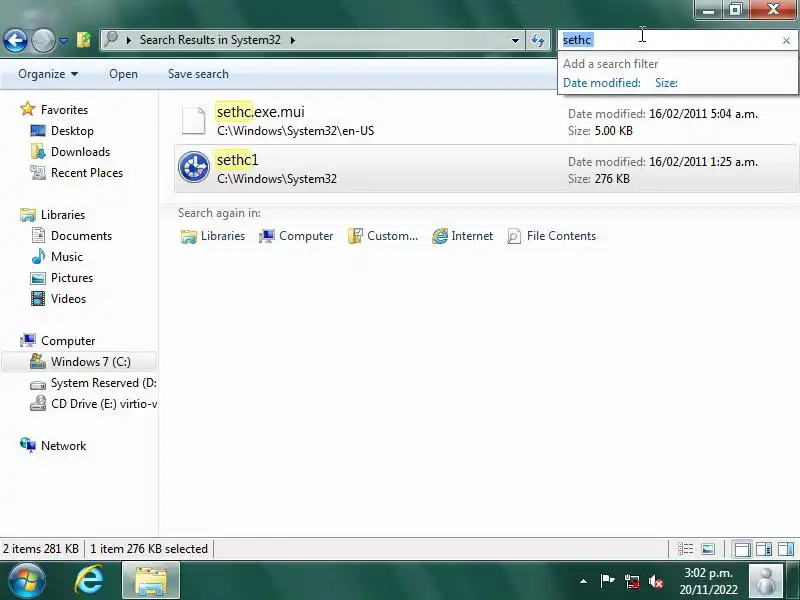
Task: Open Desktop under Favorites
Action: [x=72, y=131]
